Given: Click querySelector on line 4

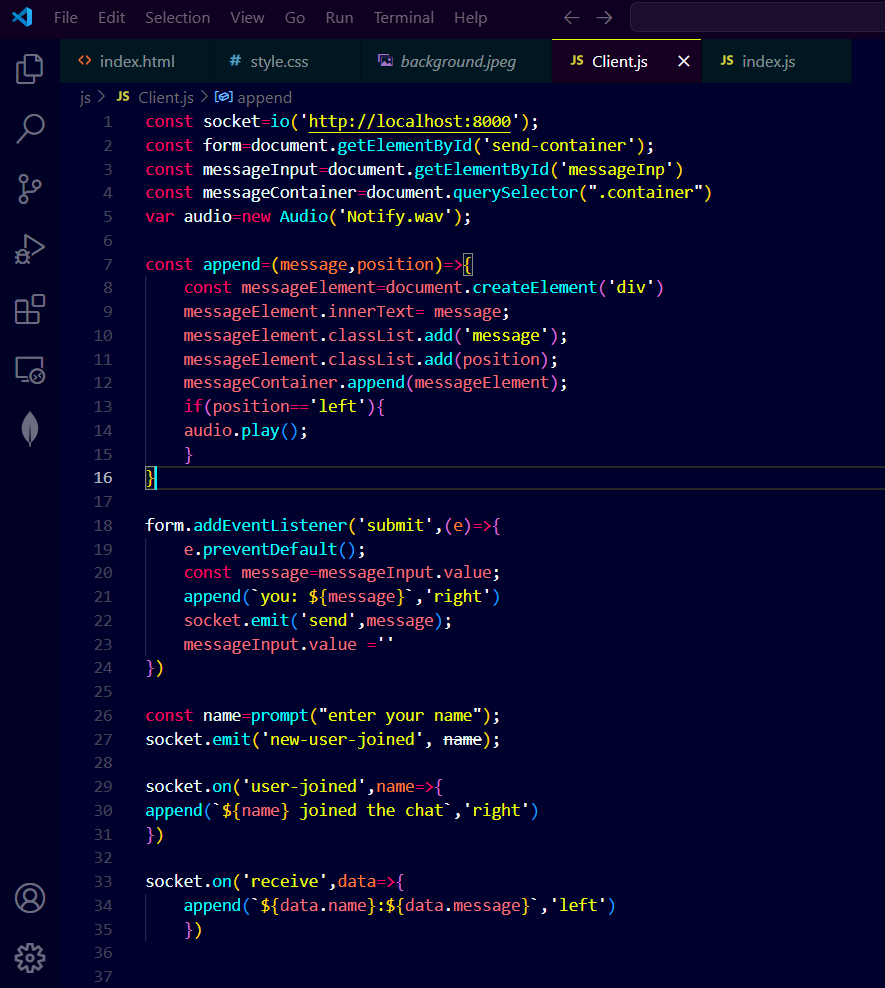Looking at the screenshot, I should click(x=515, y=193).
